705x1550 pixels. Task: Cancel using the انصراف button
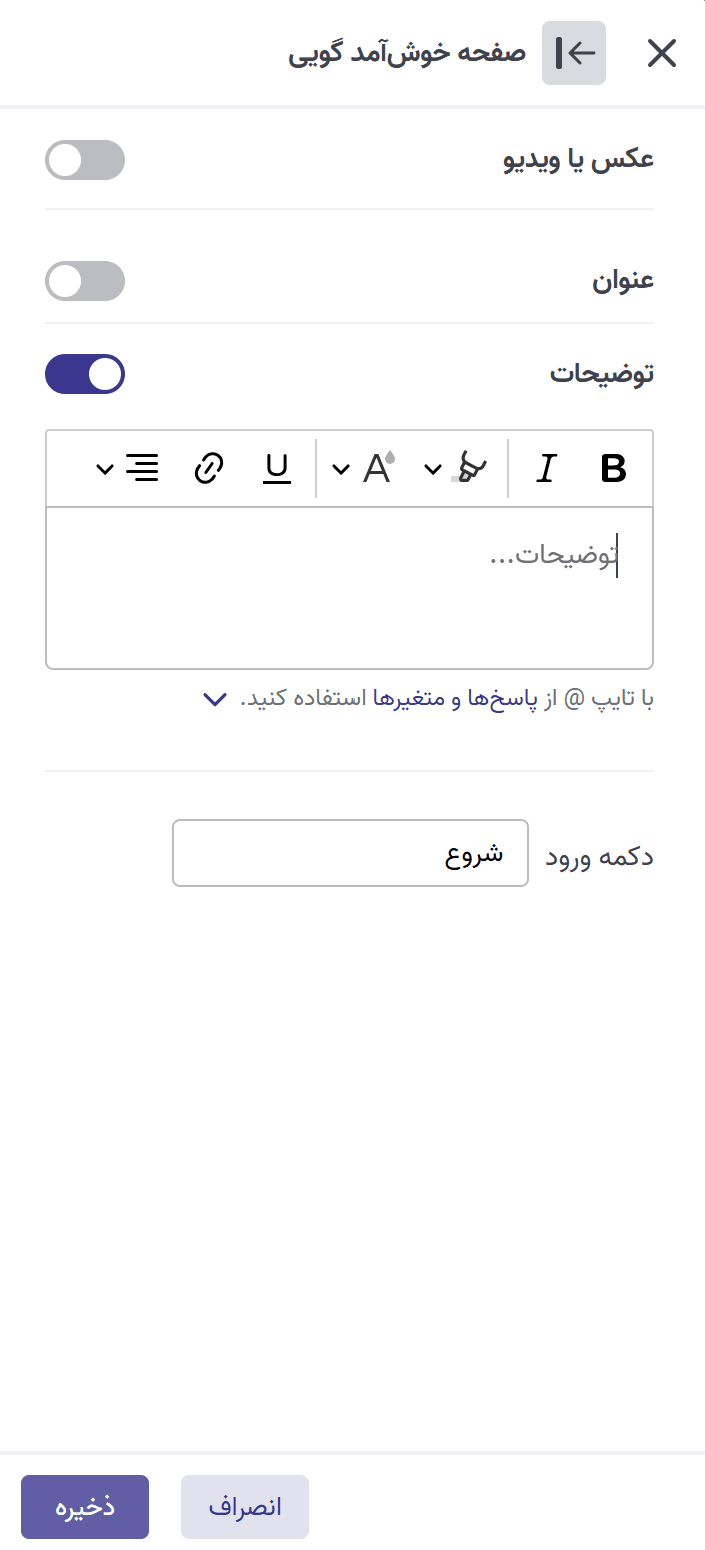pyautogui.click(x=244, y=1507)
